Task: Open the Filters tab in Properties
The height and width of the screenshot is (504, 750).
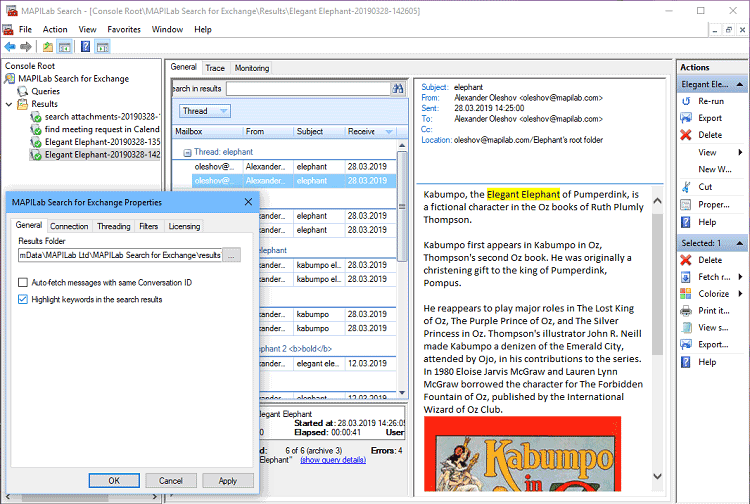Action: point(149,226)
